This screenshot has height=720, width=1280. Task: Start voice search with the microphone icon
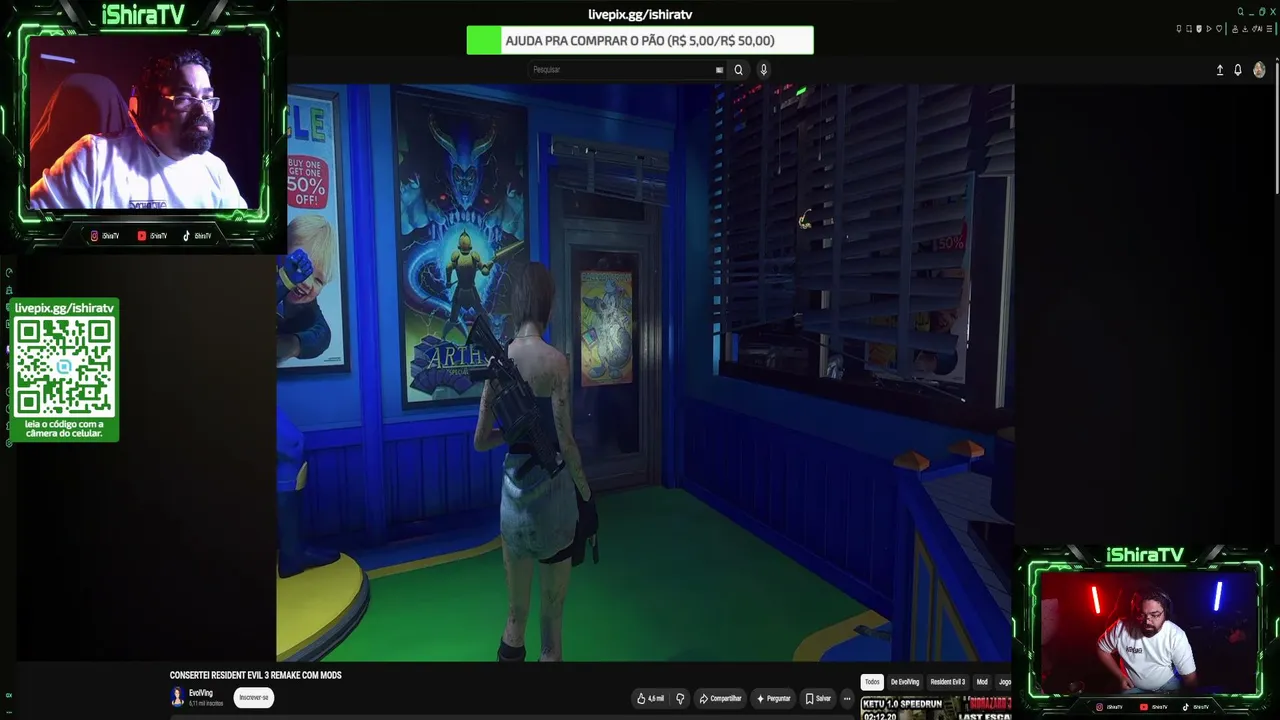[763, 70]
